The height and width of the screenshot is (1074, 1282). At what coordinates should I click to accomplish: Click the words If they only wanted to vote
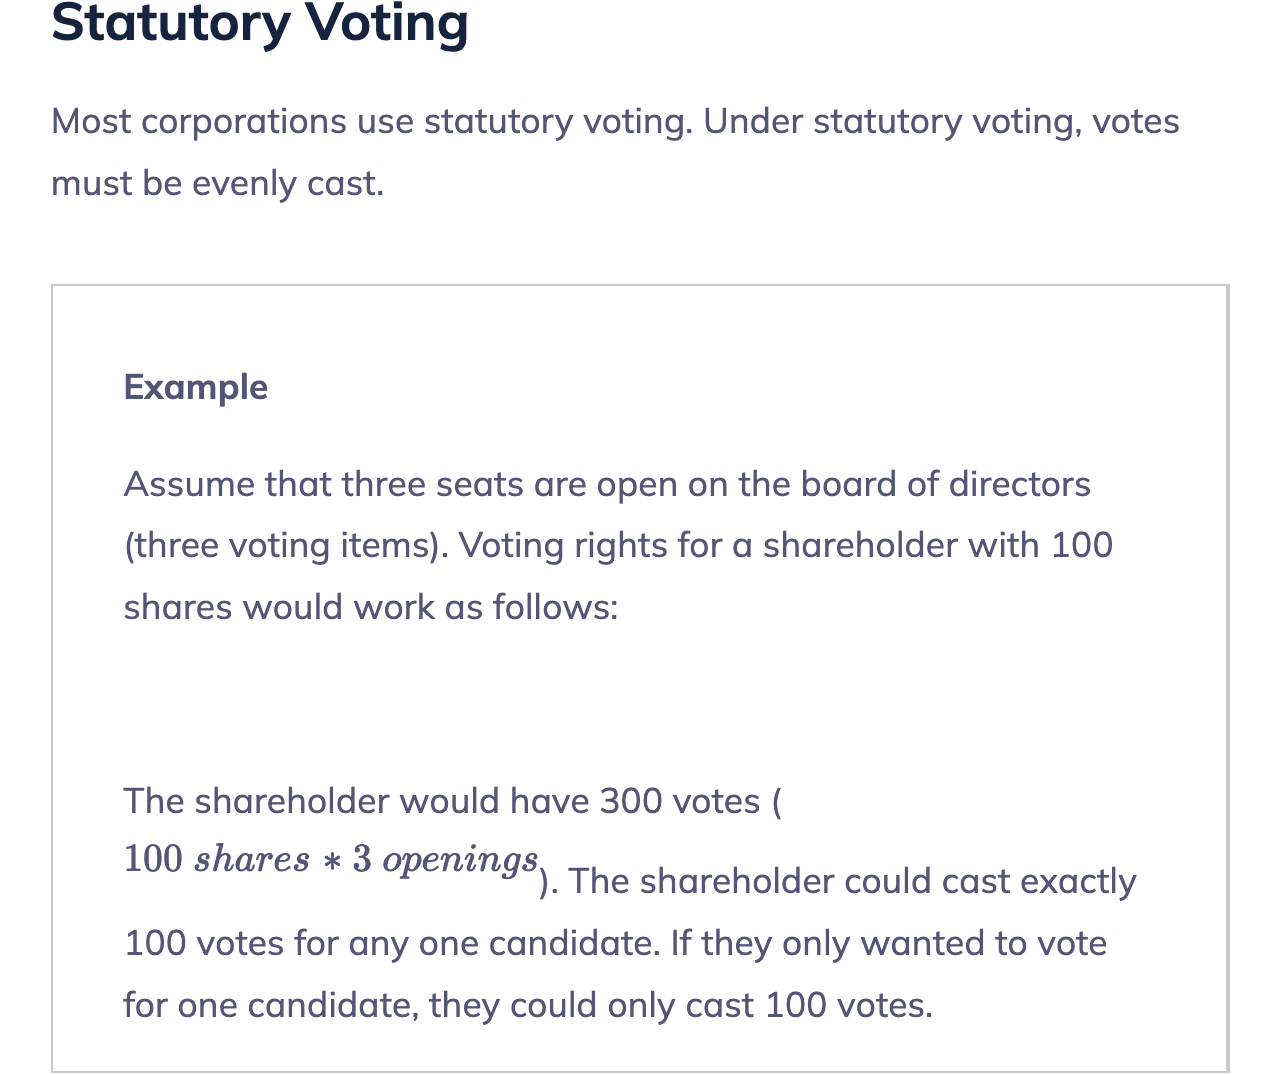point(889,943)
